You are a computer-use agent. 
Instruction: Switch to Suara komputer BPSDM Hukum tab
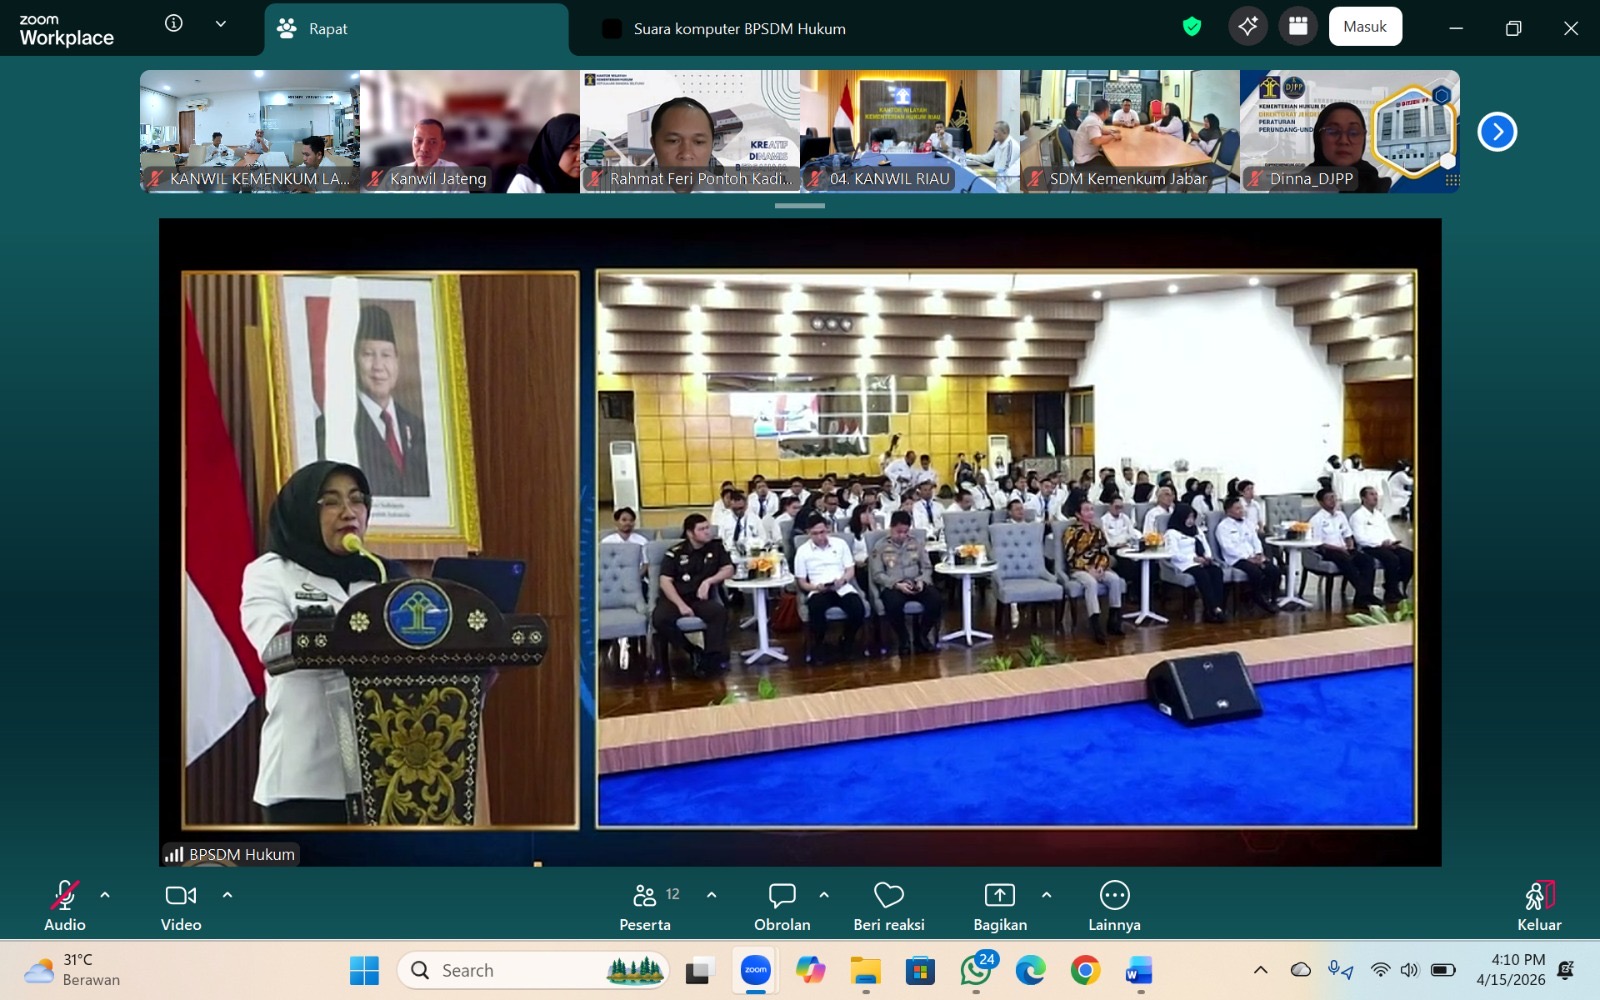coord(738,29)
